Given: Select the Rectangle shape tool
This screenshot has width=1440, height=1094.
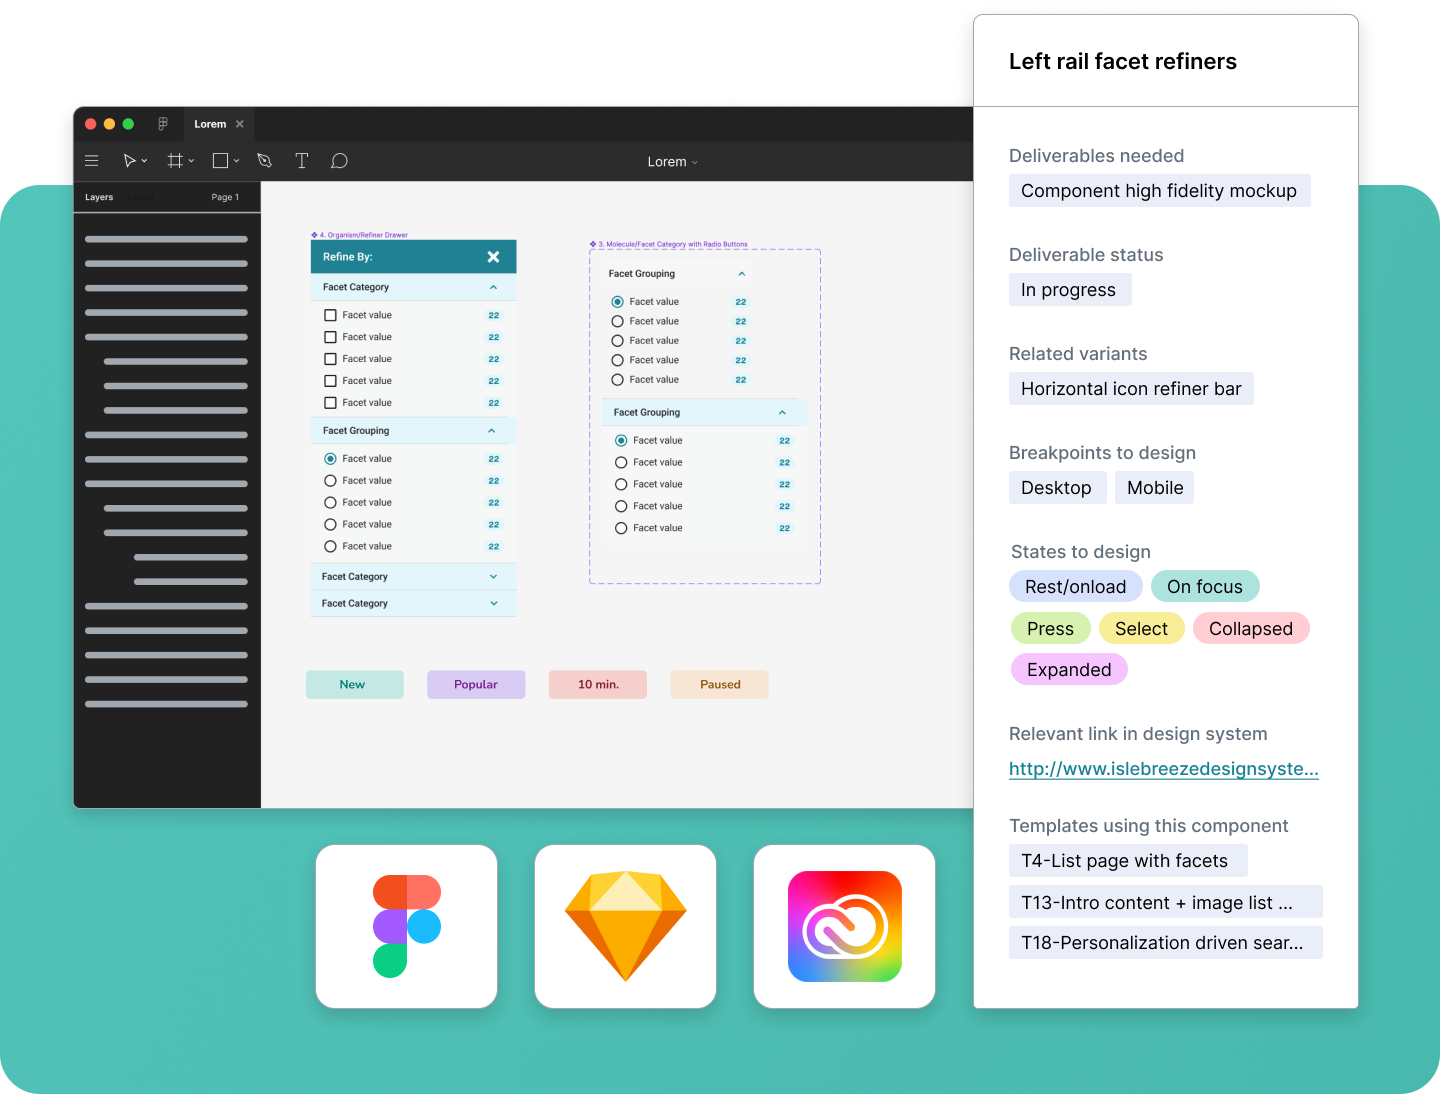Looking at the screenshot, I should (220, 160).
